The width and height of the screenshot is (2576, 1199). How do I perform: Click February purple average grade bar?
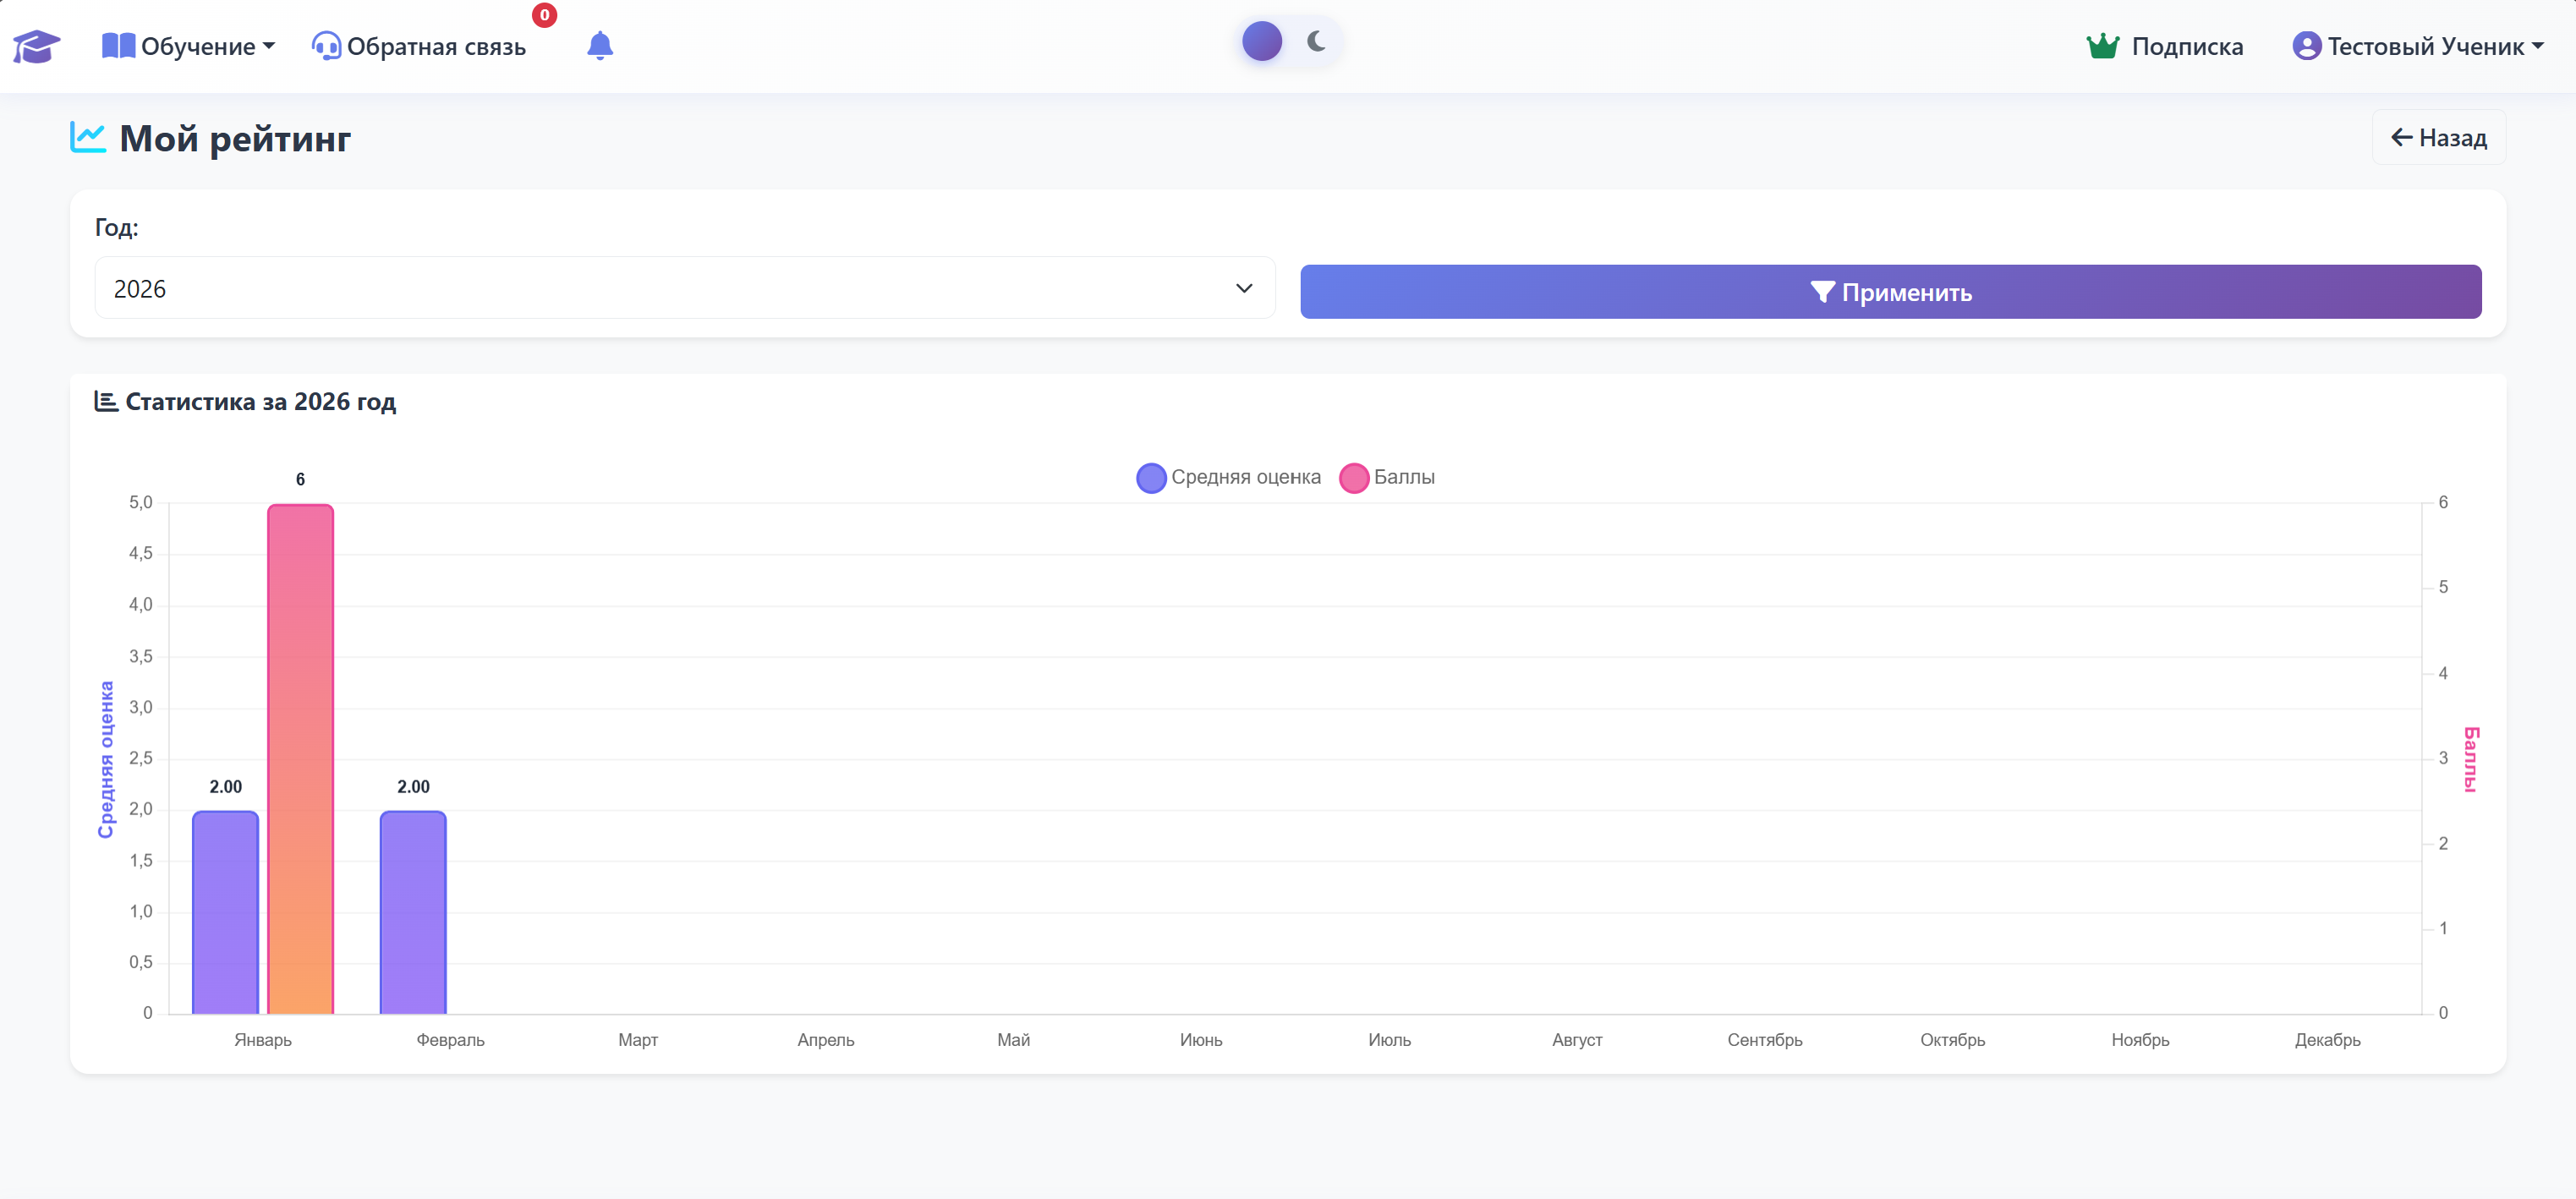coord(413,912)
